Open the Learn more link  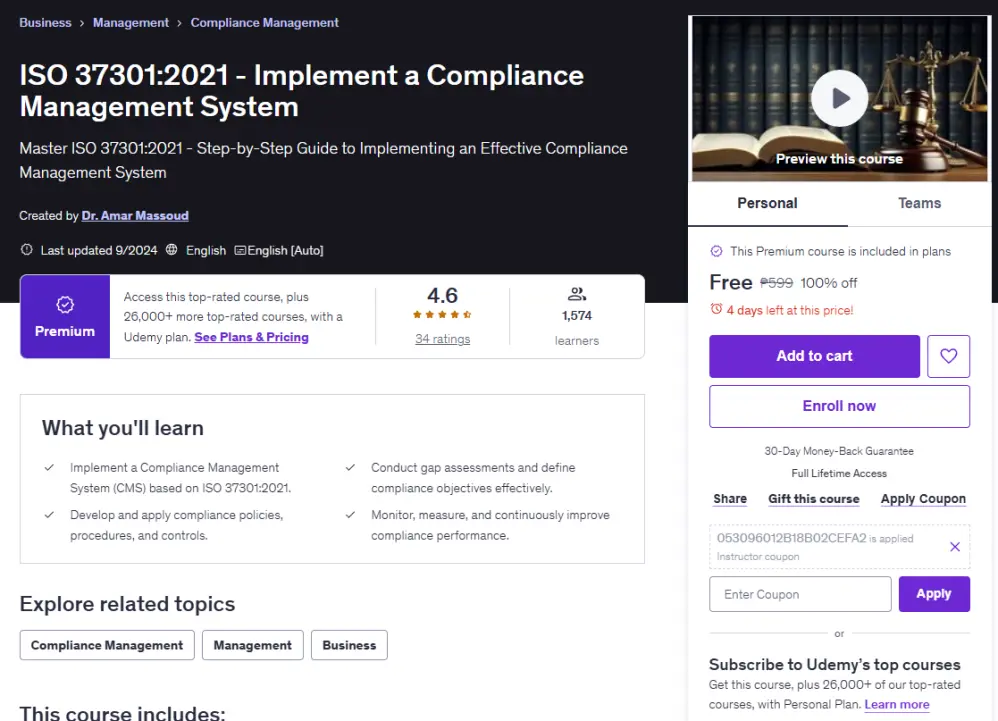[x=897, y=704]
